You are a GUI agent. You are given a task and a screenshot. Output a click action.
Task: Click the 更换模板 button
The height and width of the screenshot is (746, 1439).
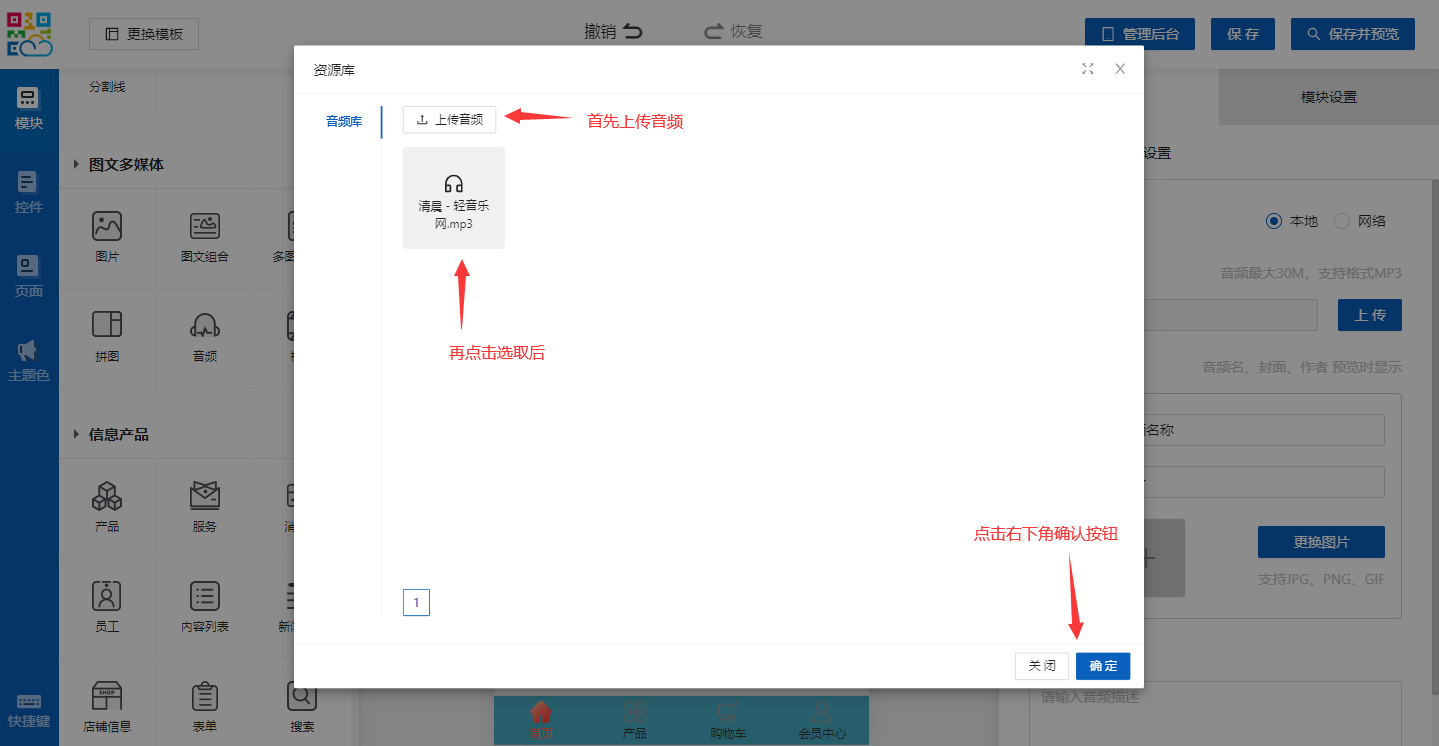tap(144, 34)
